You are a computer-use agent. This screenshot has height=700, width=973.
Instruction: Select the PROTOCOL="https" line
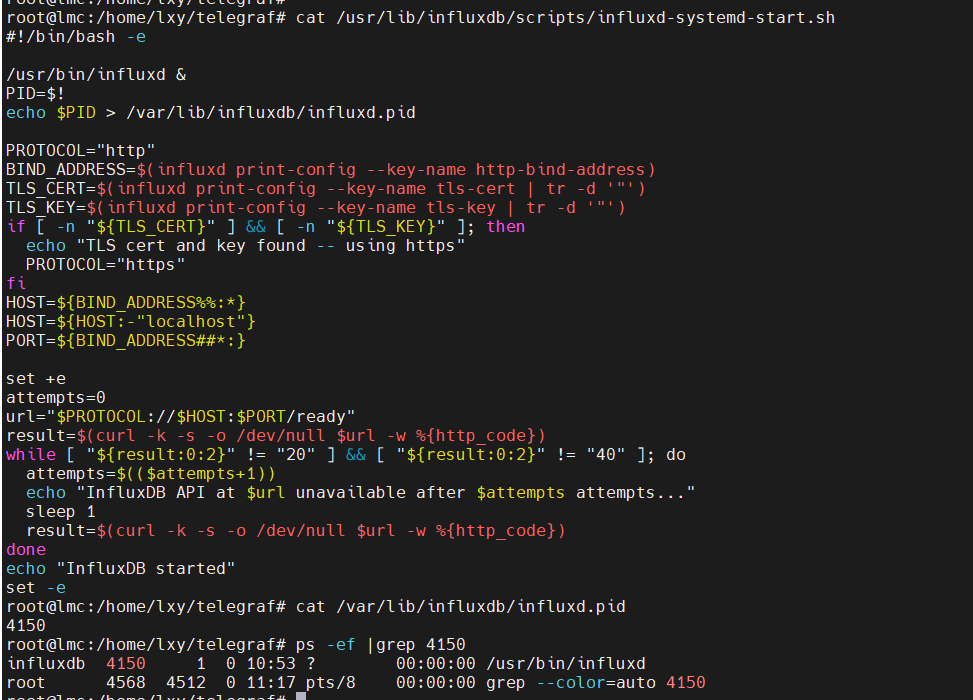point(105,264)
